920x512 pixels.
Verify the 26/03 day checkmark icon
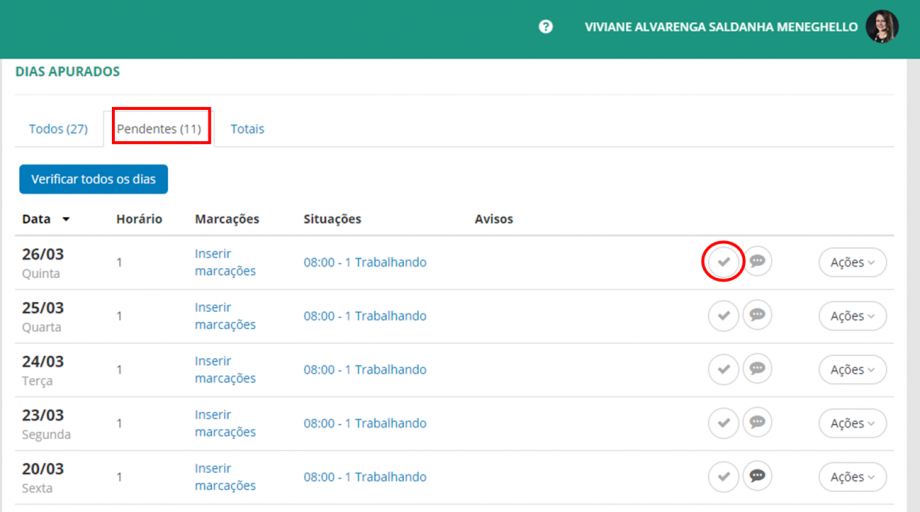click(x=723, y=262)
